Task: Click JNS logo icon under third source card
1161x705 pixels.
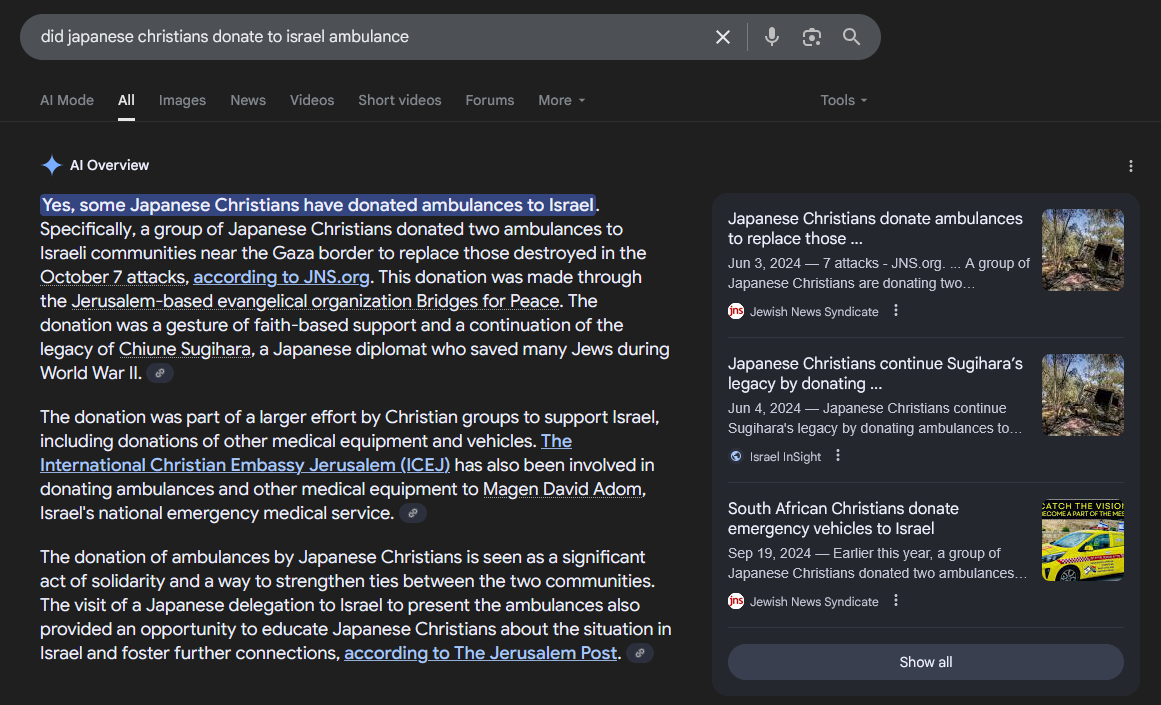Action: click(735, 601)
